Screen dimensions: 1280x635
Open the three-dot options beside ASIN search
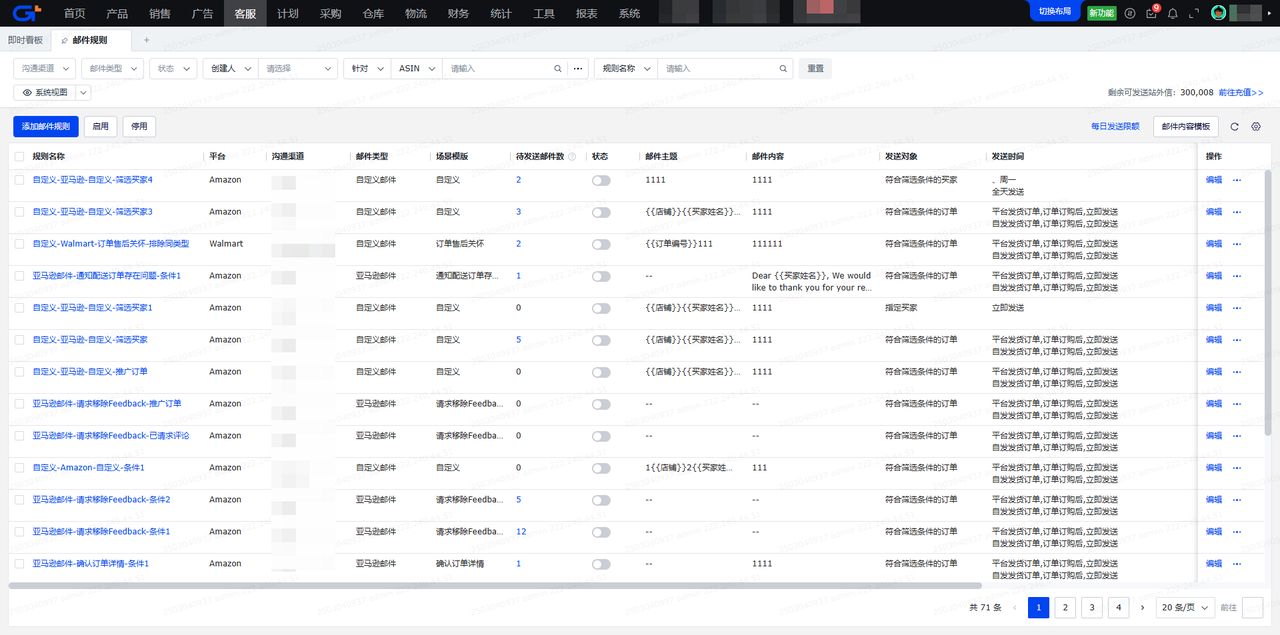click(578, 69)
